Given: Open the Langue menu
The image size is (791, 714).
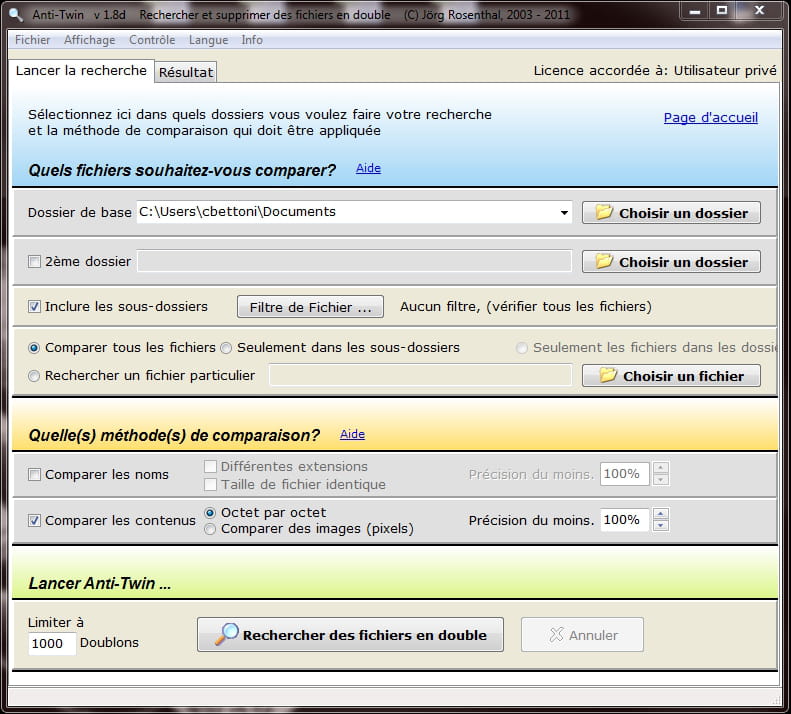Looking at the screenshot, I should 208,40.
